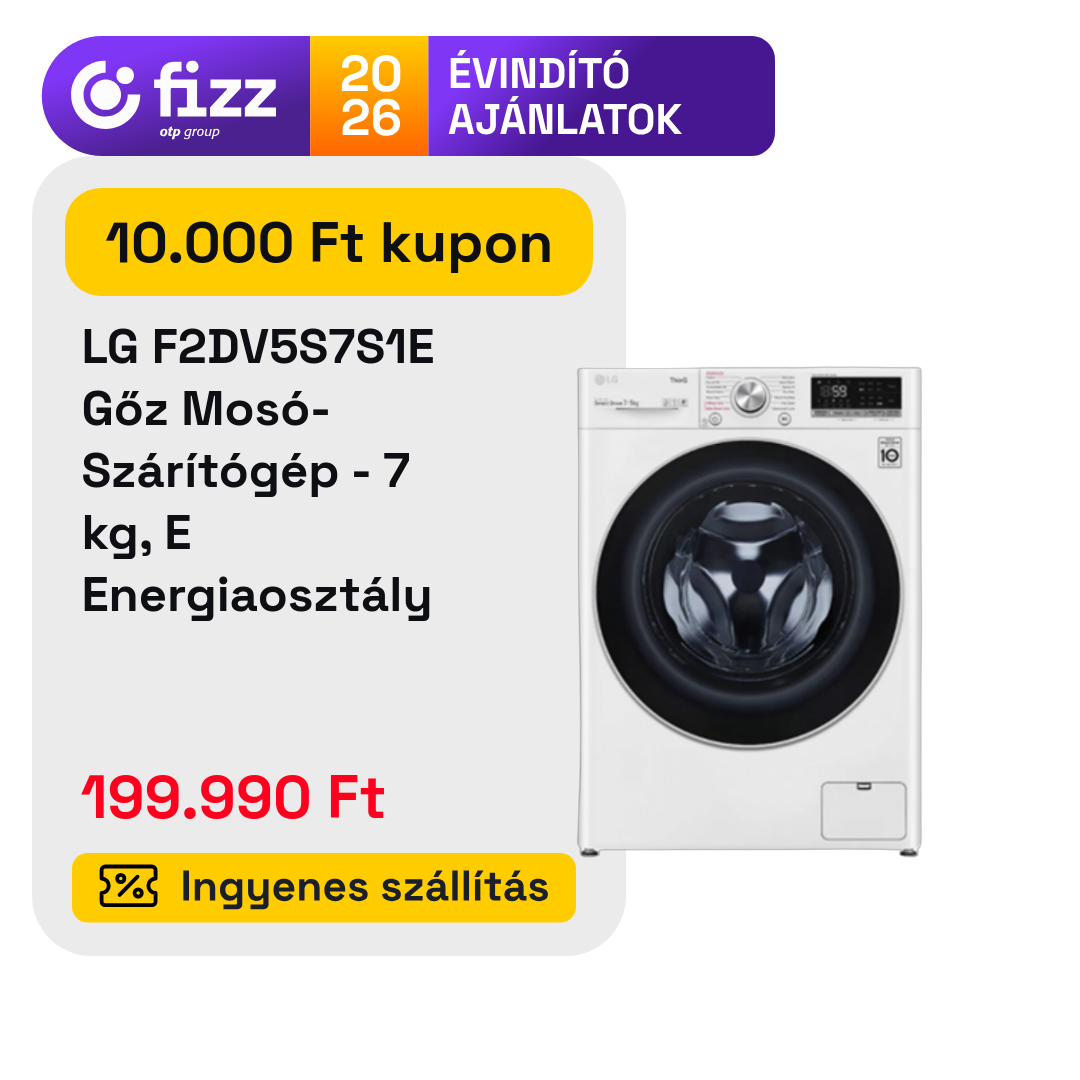Click the washing machine drum door

click(x=748, y=594)
